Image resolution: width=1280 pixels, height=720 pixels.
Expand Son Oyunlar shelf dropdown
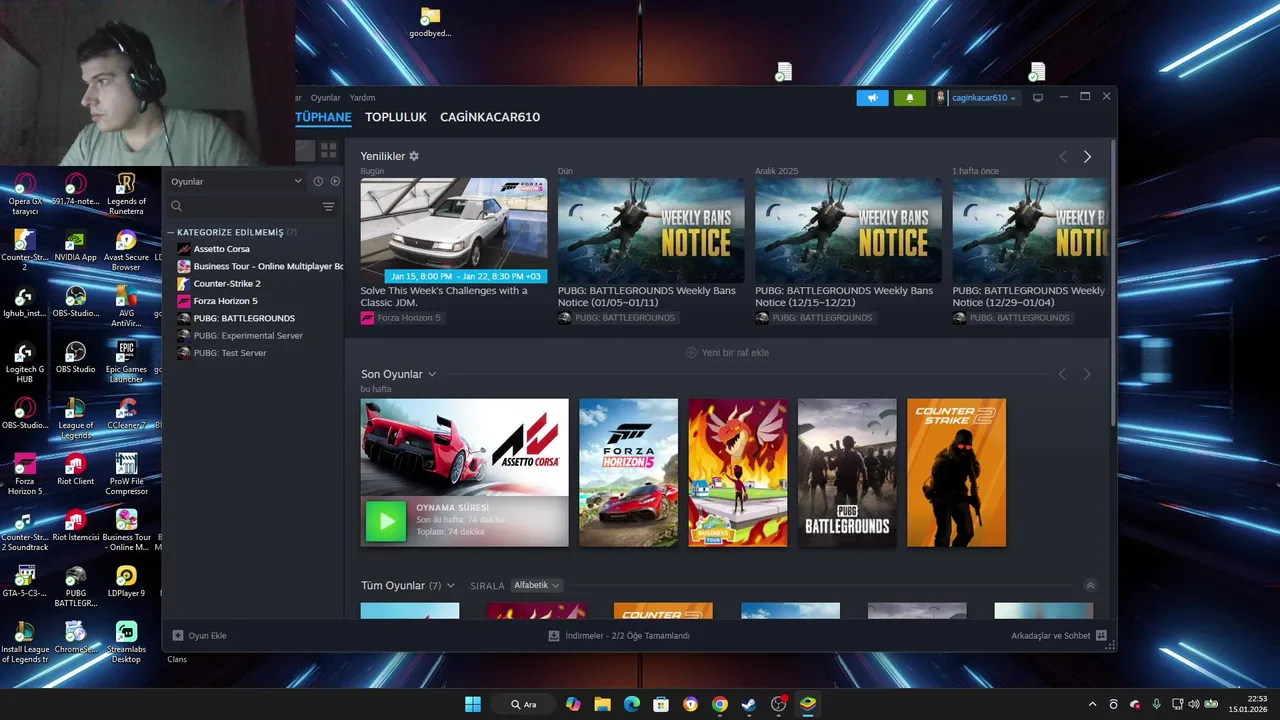pos(432,374)
